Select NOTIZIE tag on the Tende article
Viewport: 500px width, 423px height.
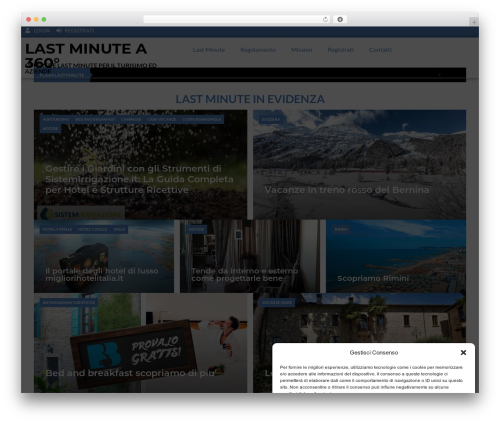pyautogui.click(x=196, y=229)
